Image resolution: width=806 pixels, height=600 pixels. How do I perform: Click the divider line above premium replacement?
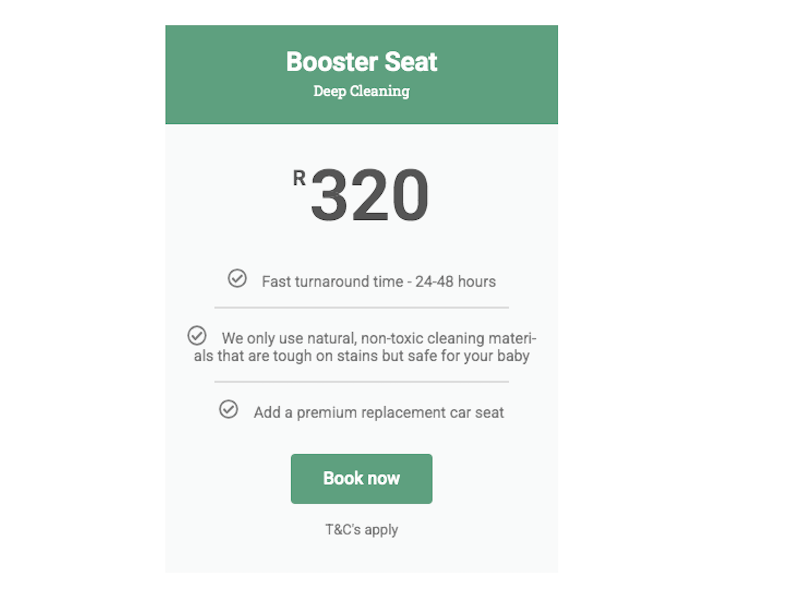click(361, 382)
